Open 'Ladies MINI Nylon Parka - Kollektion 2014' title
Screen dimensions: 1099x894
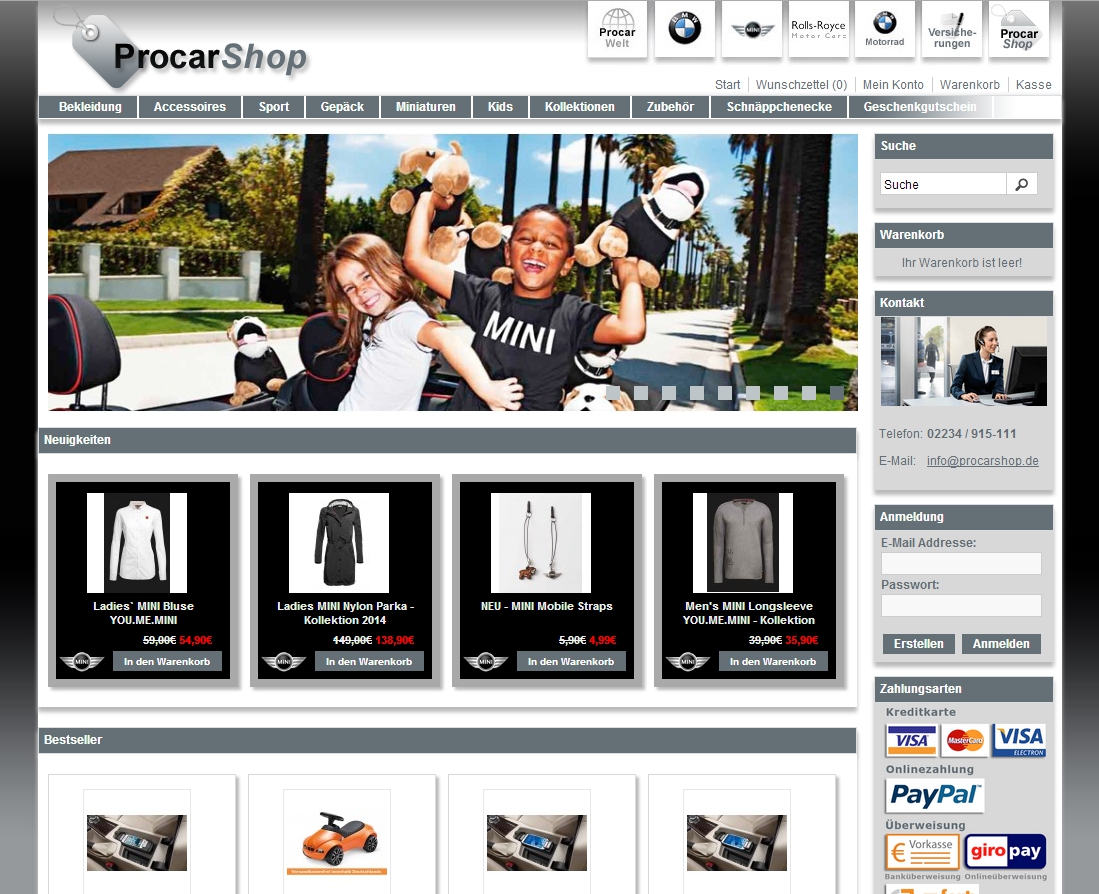click(345, 613)
